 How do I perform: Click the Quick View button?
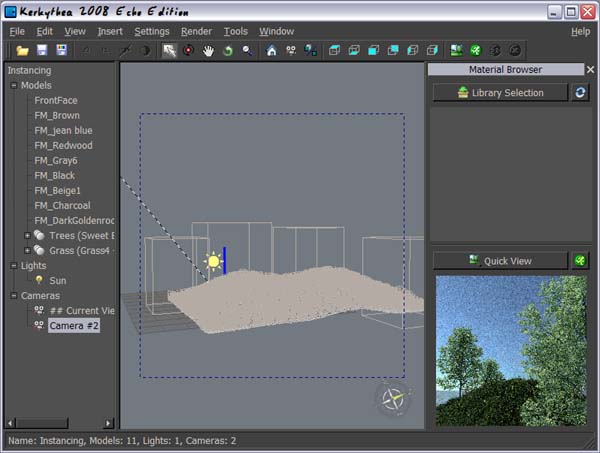tap(500, 261)
